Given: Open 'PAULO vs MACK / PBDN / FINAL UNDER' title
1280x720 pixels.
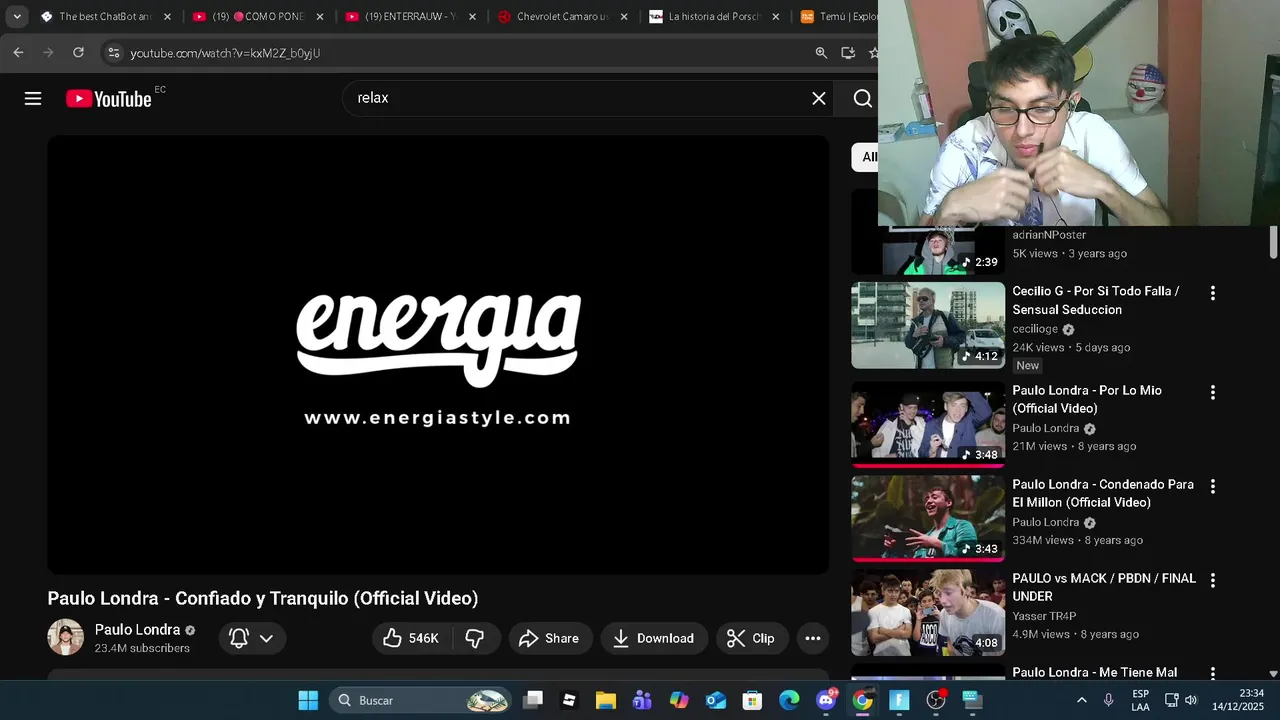Looking at the screenshot, I should click(1104, 587).
